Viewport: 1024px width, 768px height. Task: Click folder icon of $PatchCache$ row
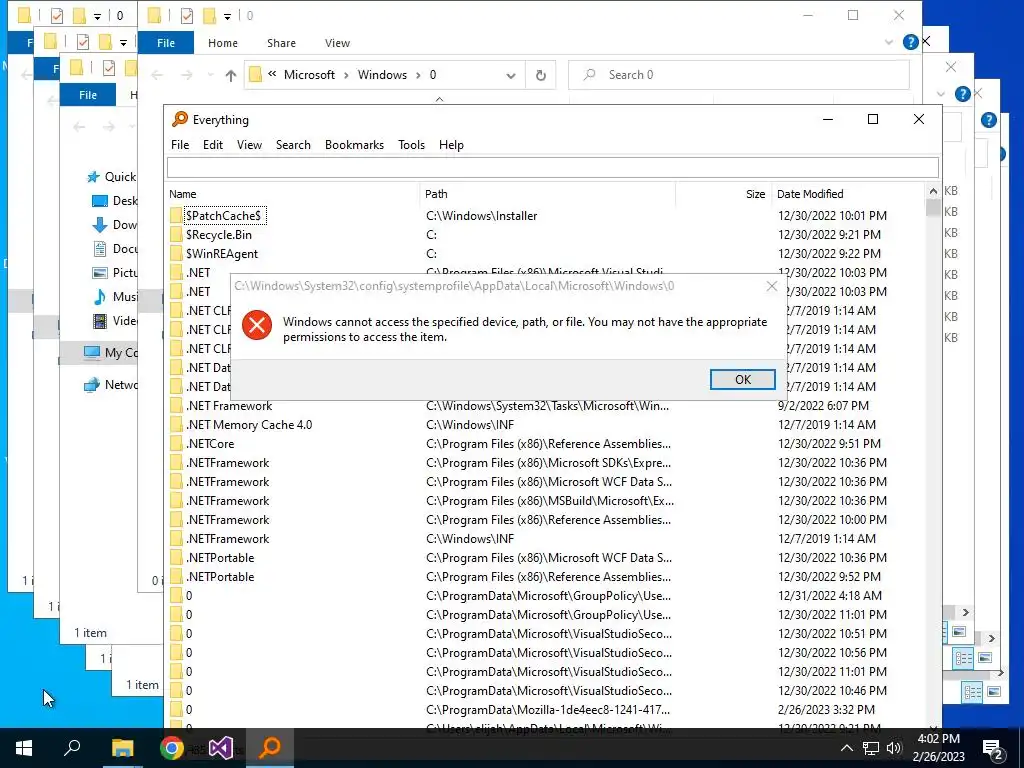click(176, 216)
